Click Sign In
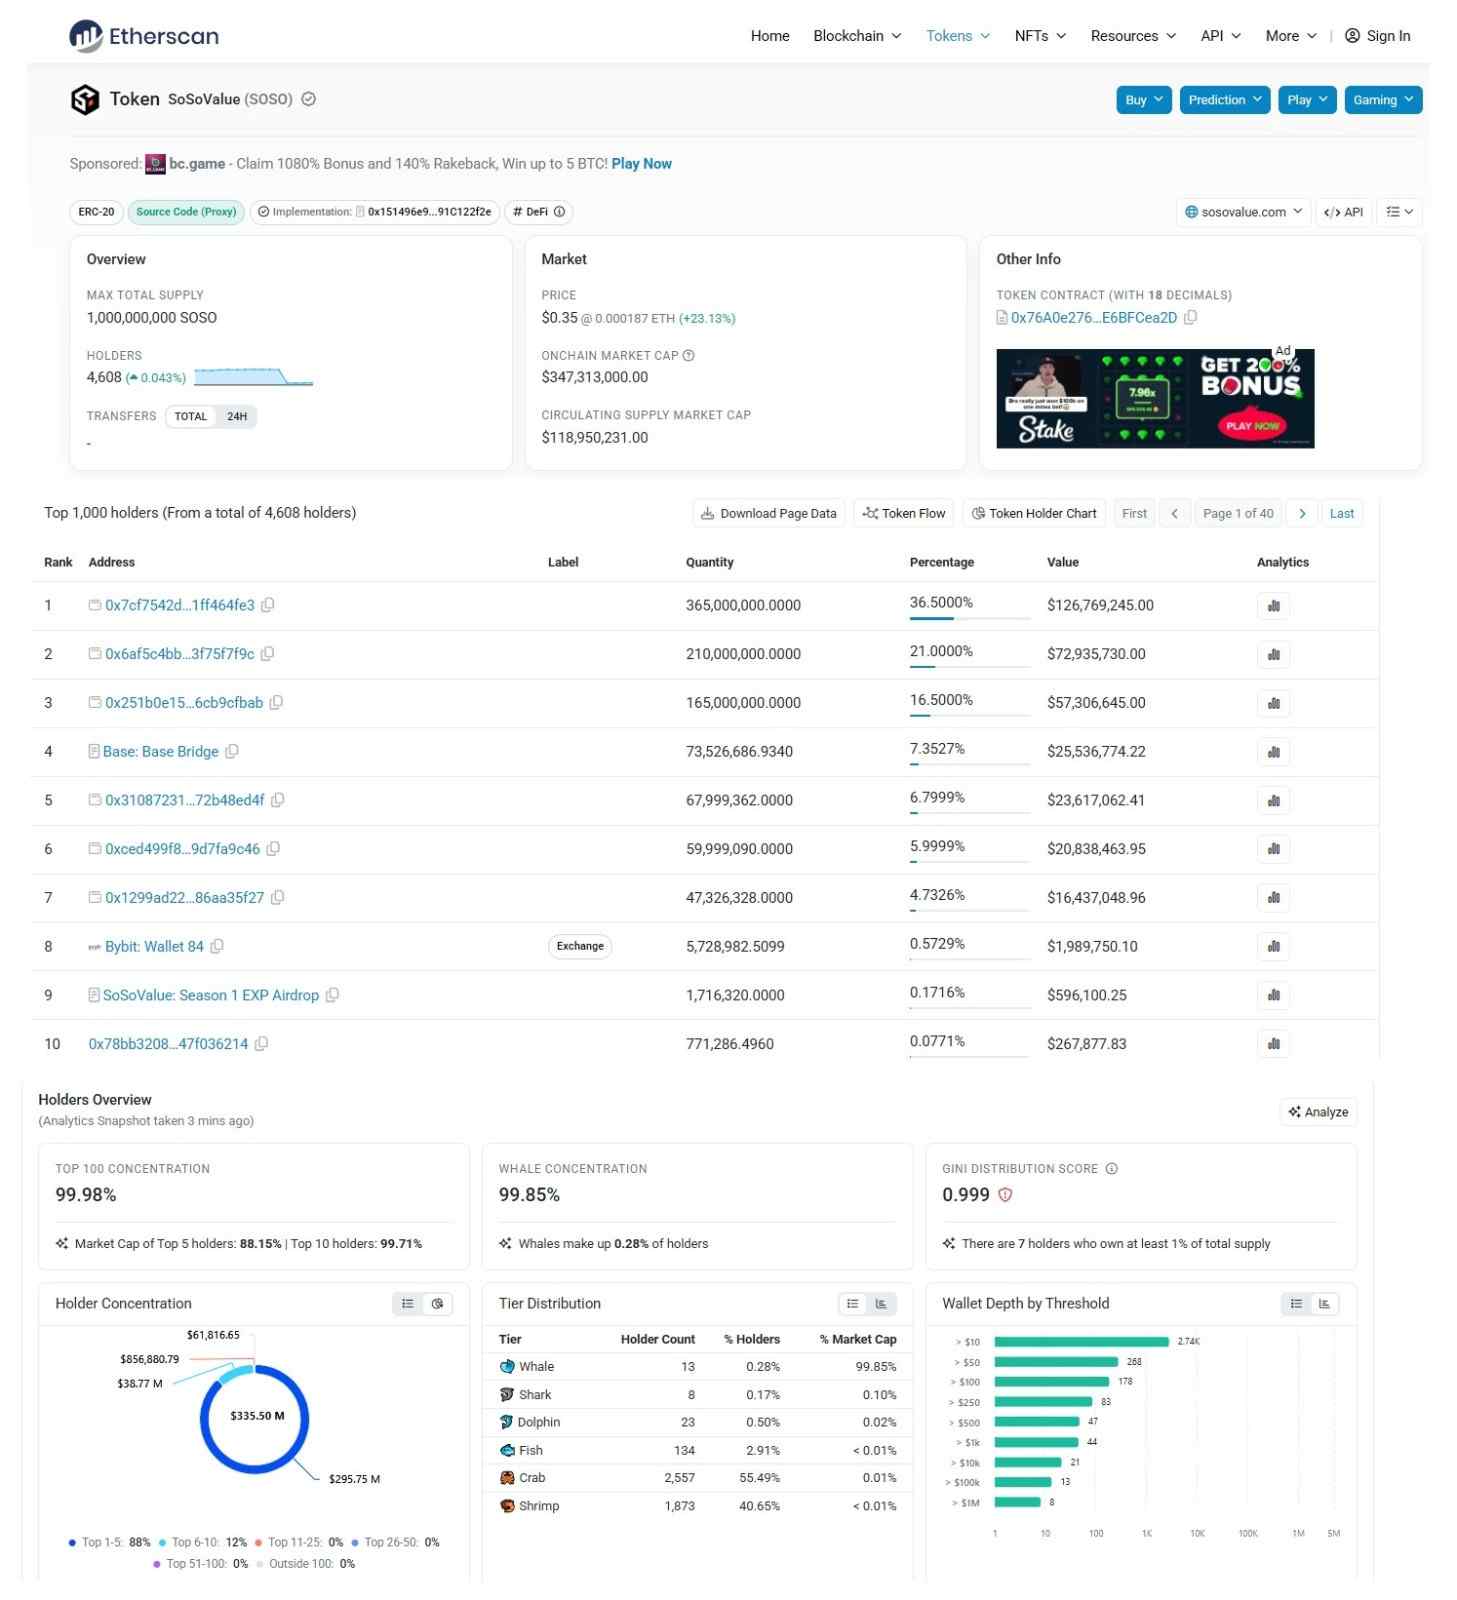 1377,36
